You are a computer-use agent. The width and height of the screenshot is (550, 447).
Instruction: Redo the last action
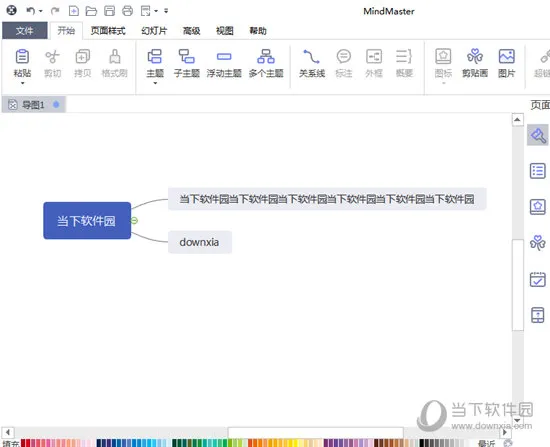pos(55,11)
